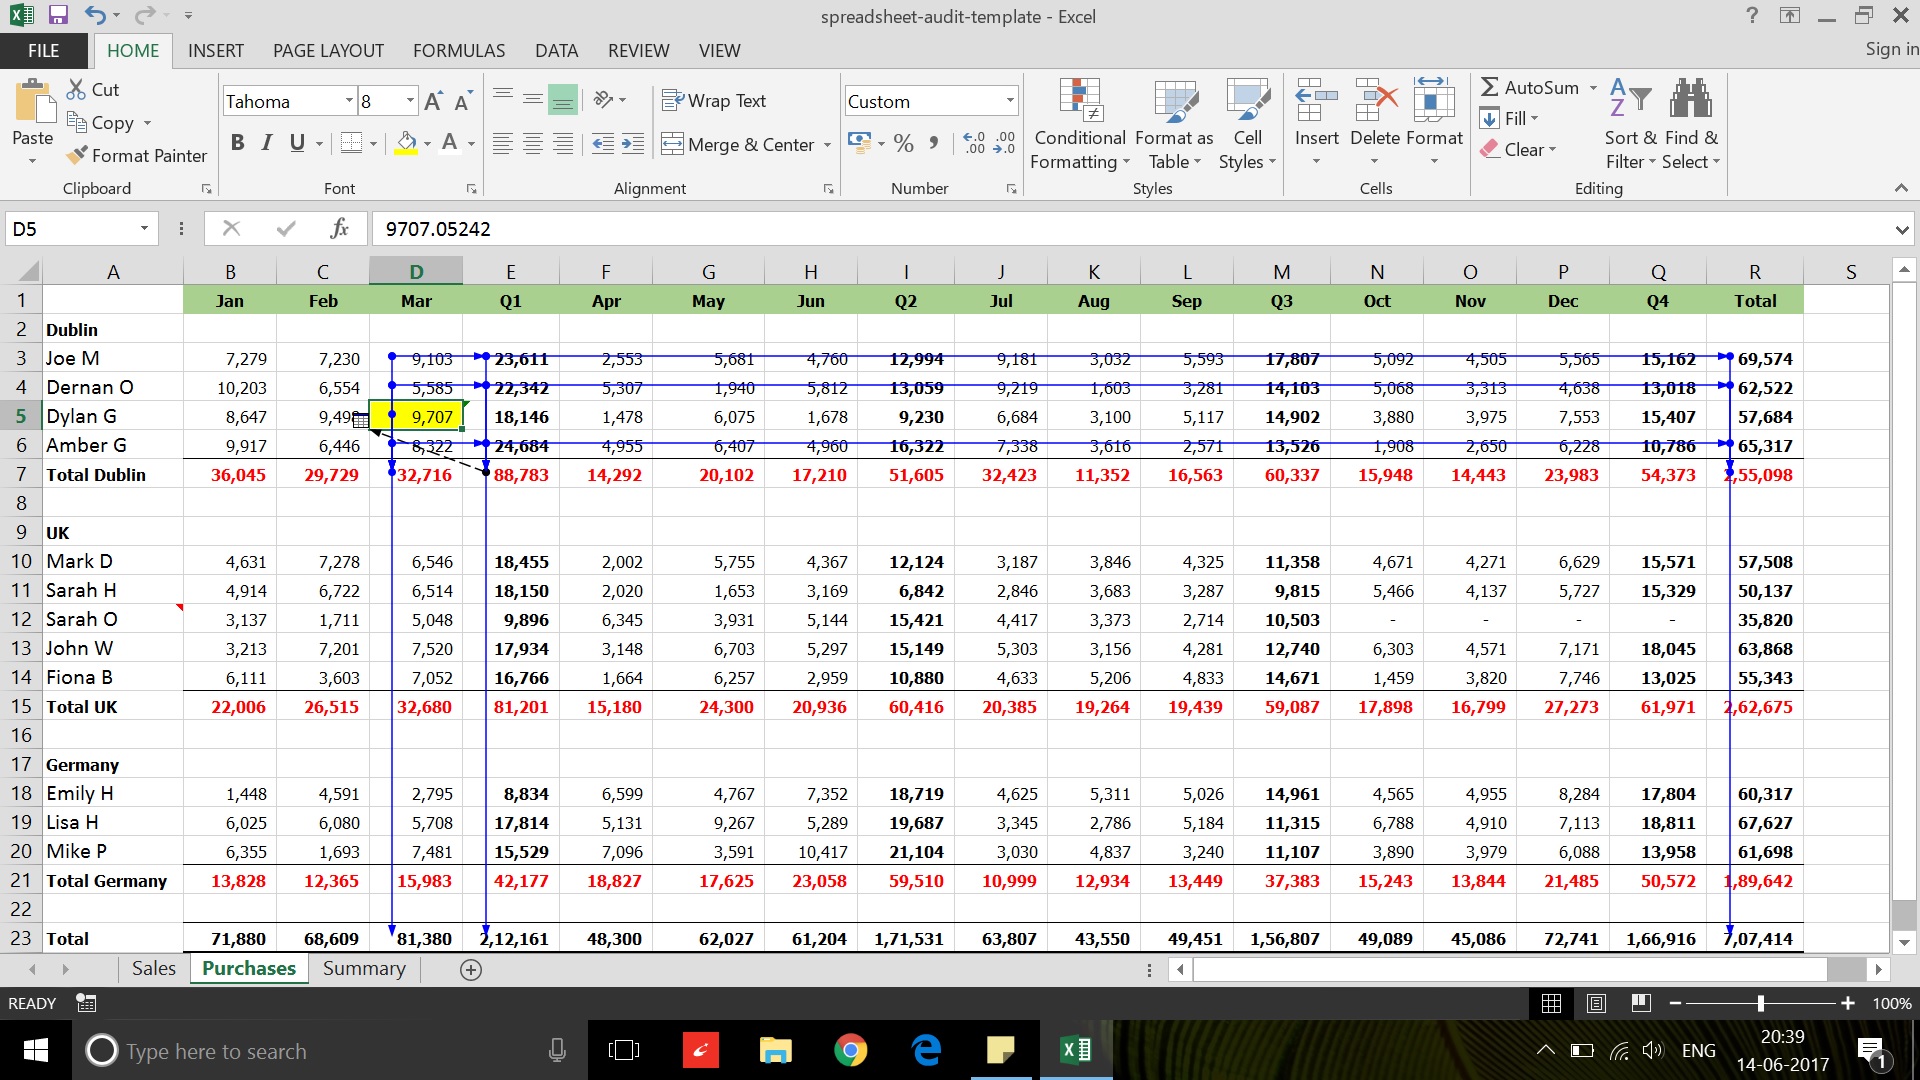
Task: Toggle Wrap Text
Action: click(715, 100)
